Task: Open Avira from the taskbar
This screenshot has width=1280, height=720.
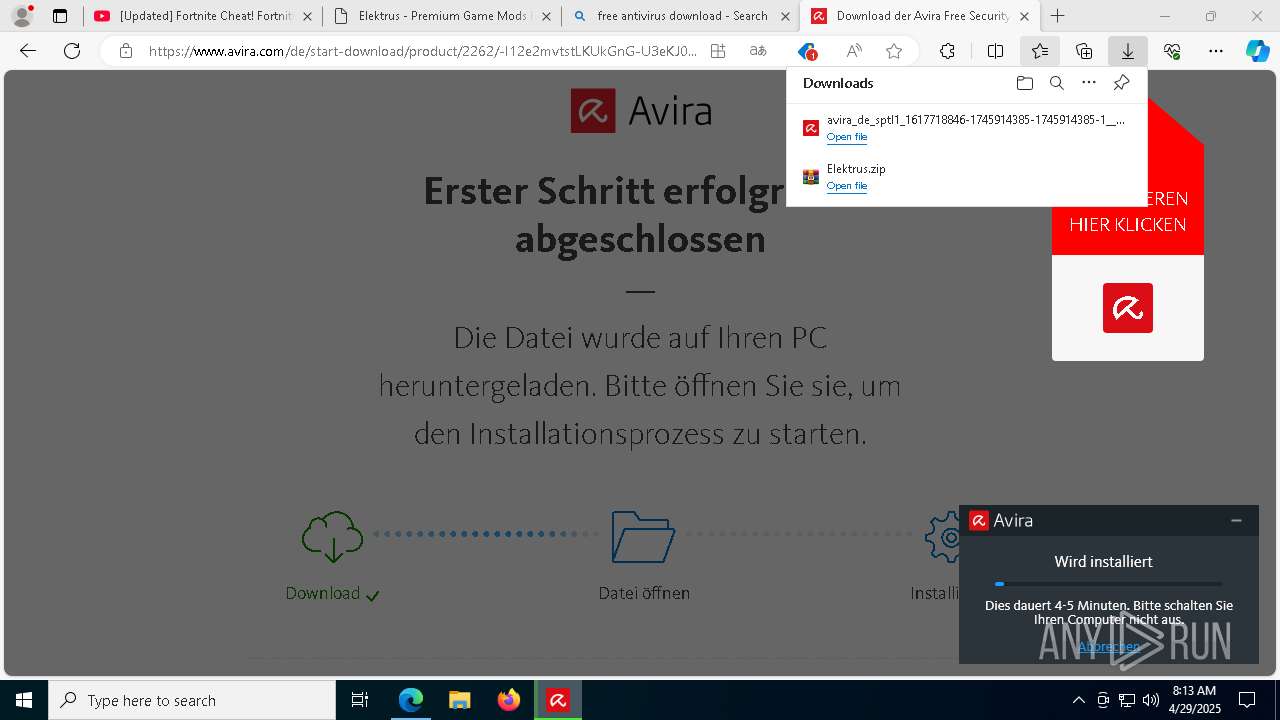Action: 558,700
